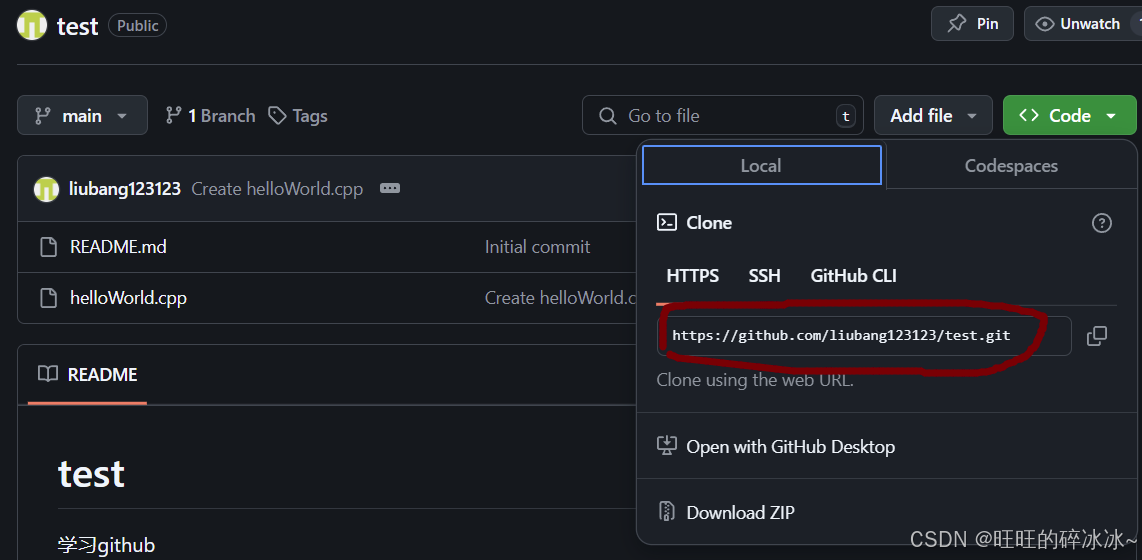The image size is (1142, 560).
Task: Select the README tab
Action: [87, 374]
